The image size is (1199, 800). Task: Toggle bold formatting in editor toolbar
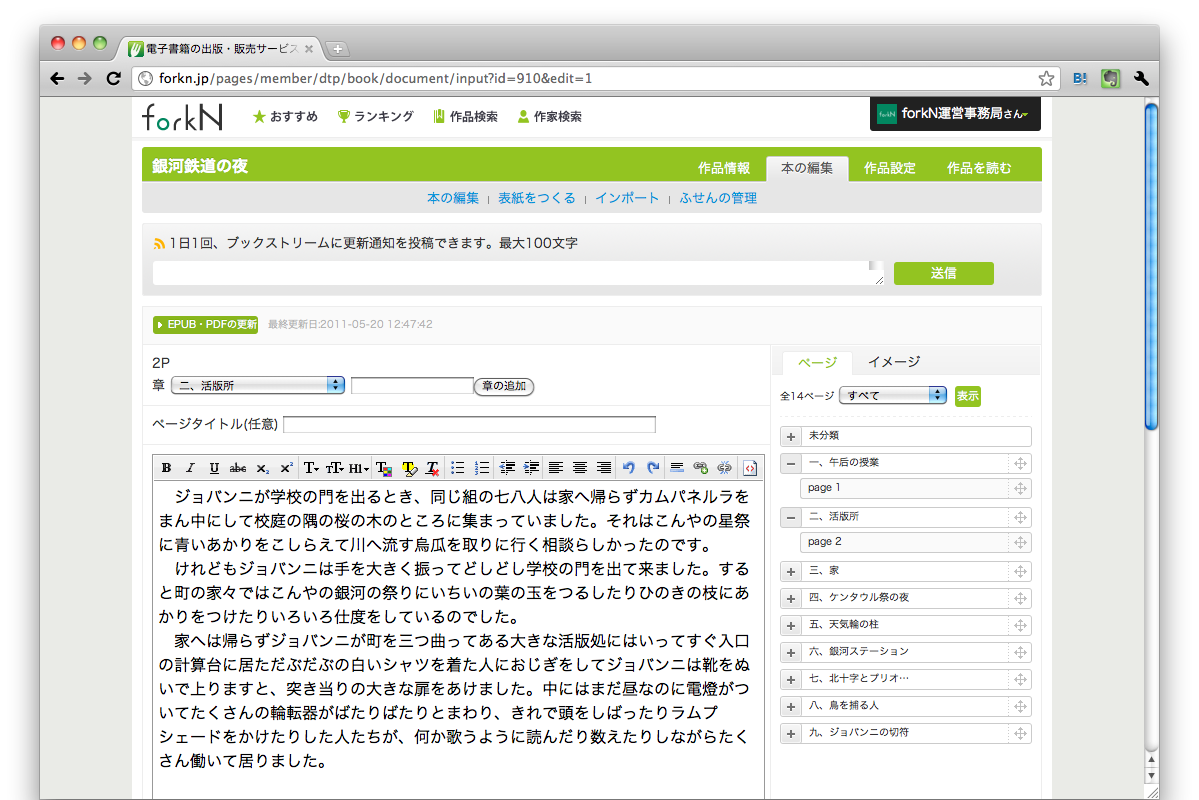167,468
